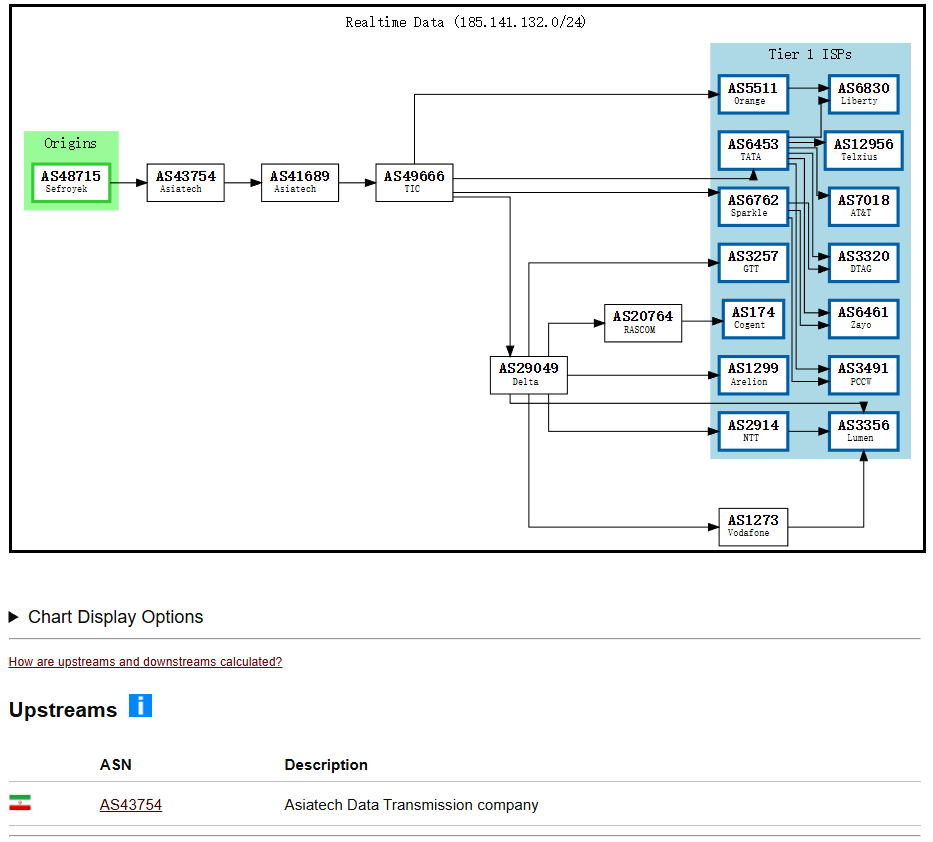Image resolution: width=933 pixels, height=842 pixels.
Task: Click the AS2914 NTT node
Action: (752, 431)
